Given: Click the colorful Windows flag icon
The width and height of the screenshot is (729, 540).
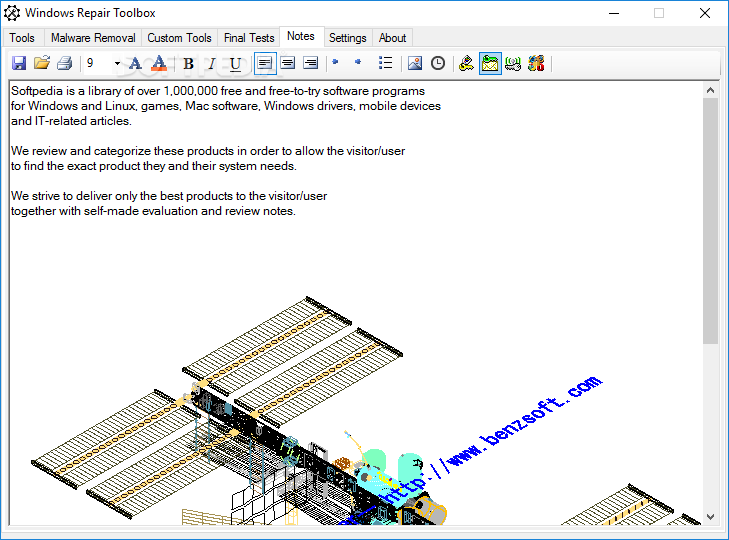Looking at the screenshot, I should [x=536, y=63].
